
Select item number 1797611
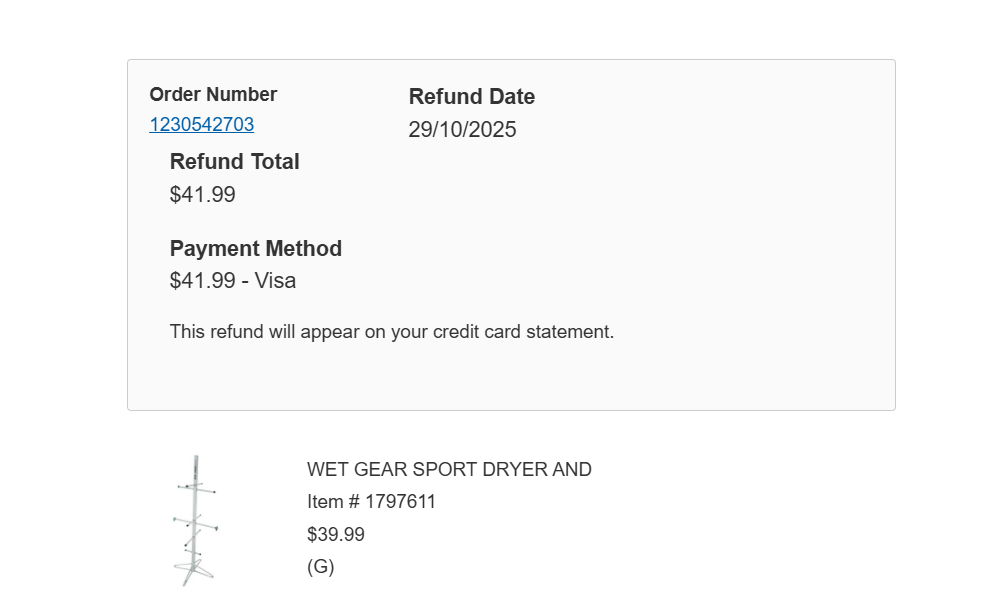tap(400, 502)
